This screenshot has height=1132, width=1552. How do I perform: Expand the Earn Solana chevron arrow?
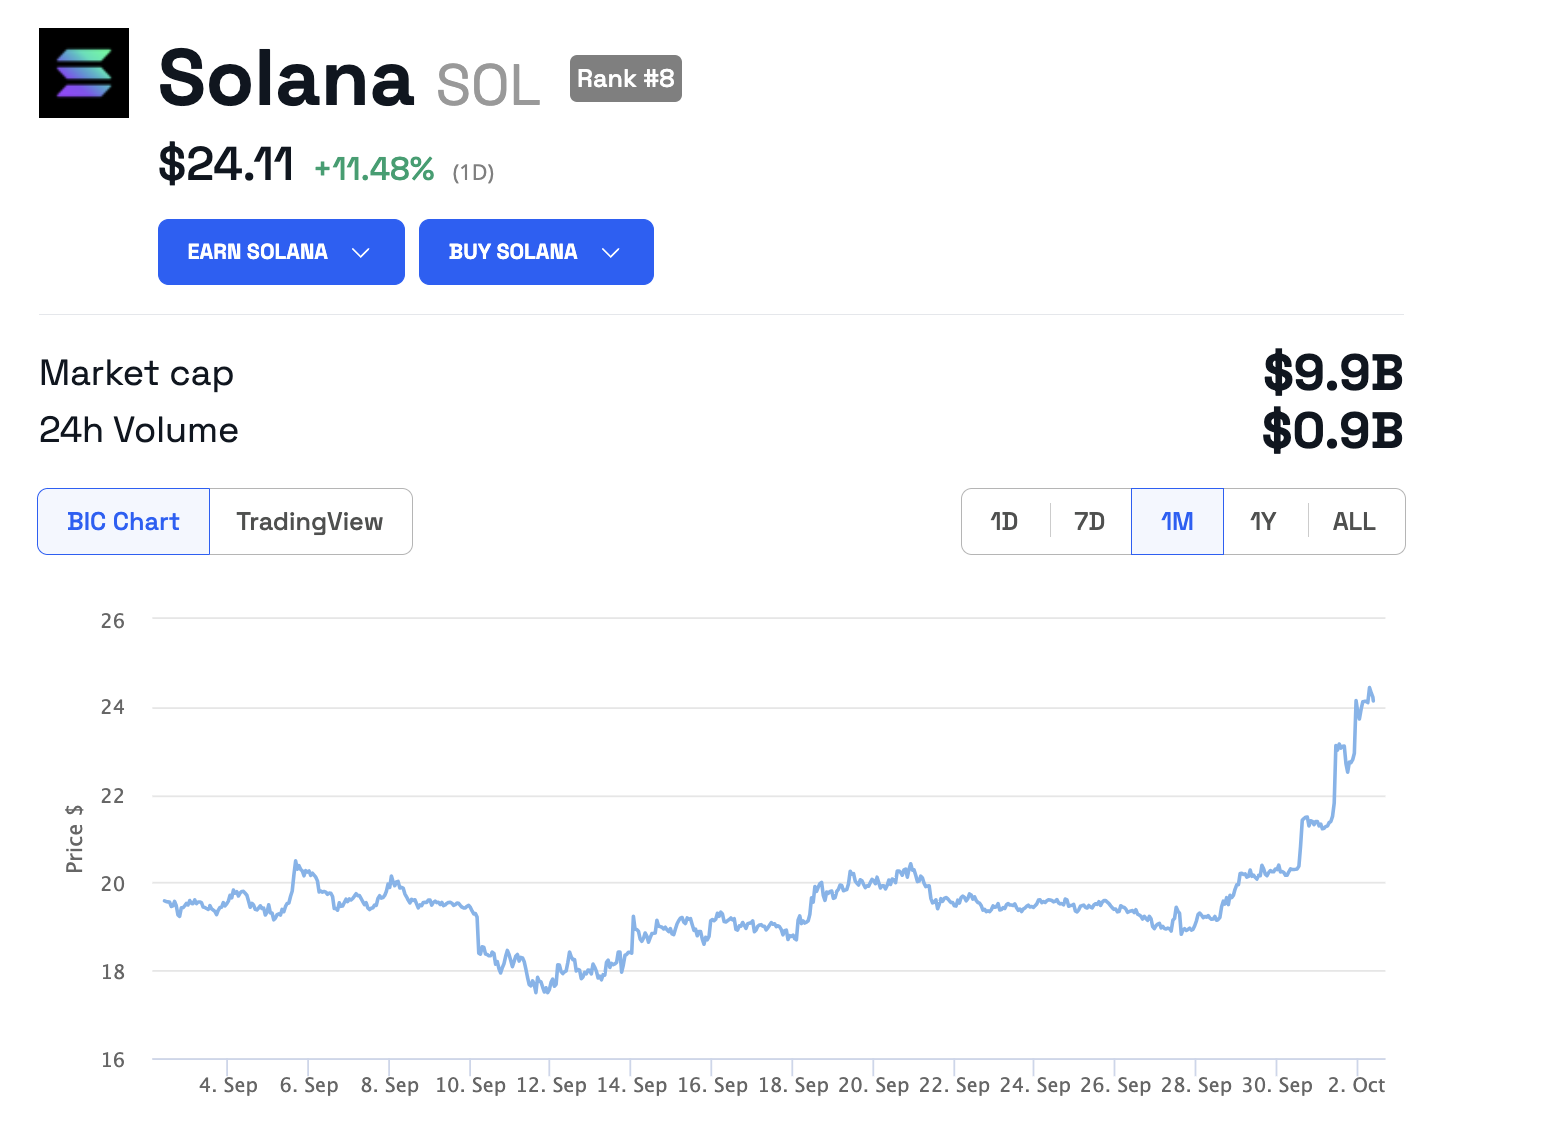click(361, 253)
